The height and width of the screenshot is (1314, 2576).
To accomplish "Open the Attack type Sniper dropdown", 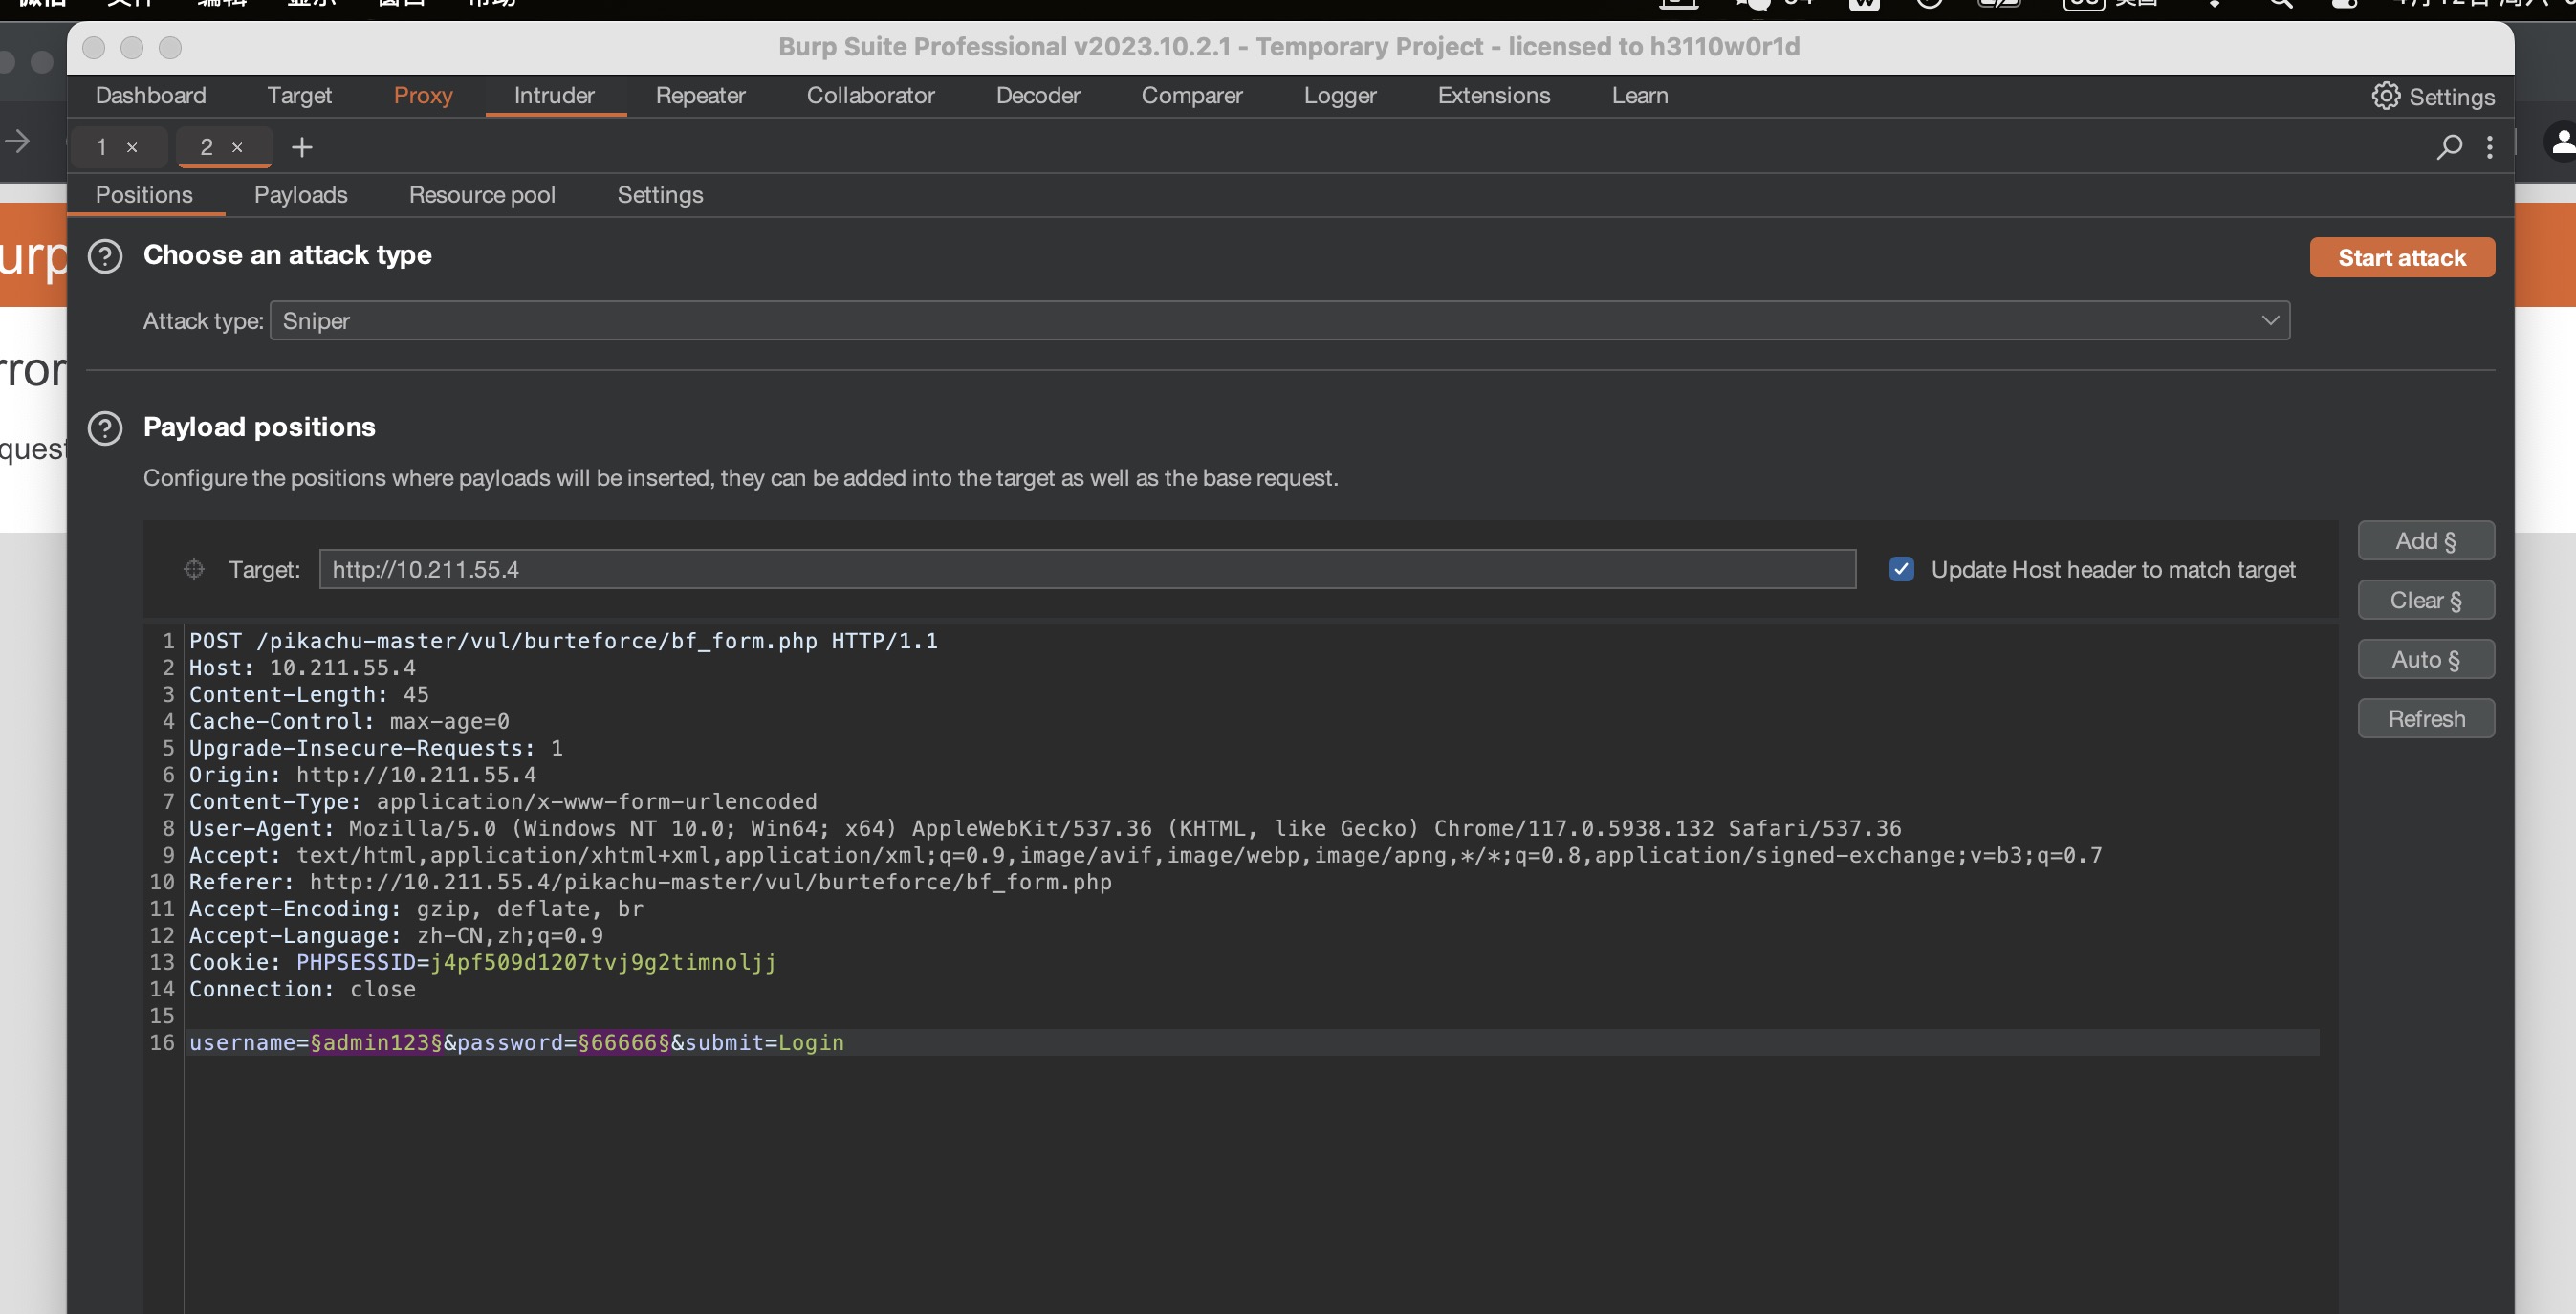I will (1279, 321).
